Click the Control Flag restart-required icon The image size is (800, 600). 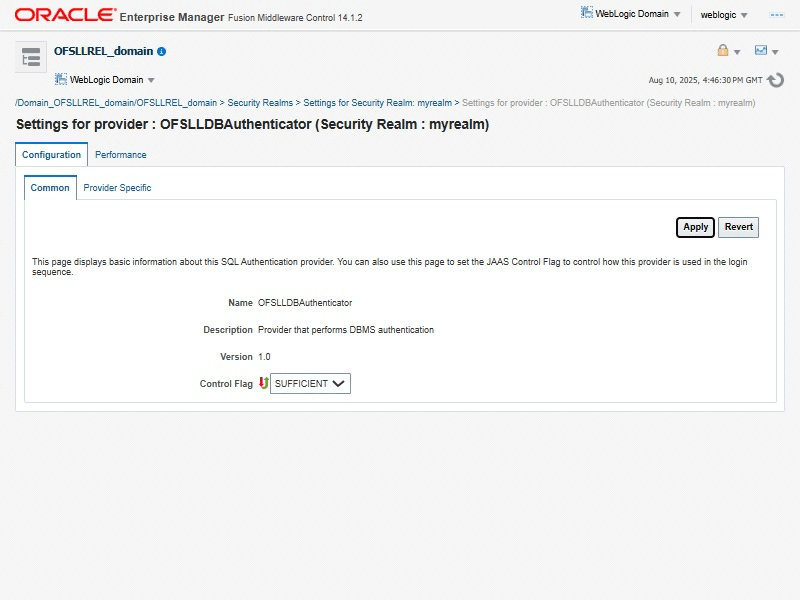263,383
